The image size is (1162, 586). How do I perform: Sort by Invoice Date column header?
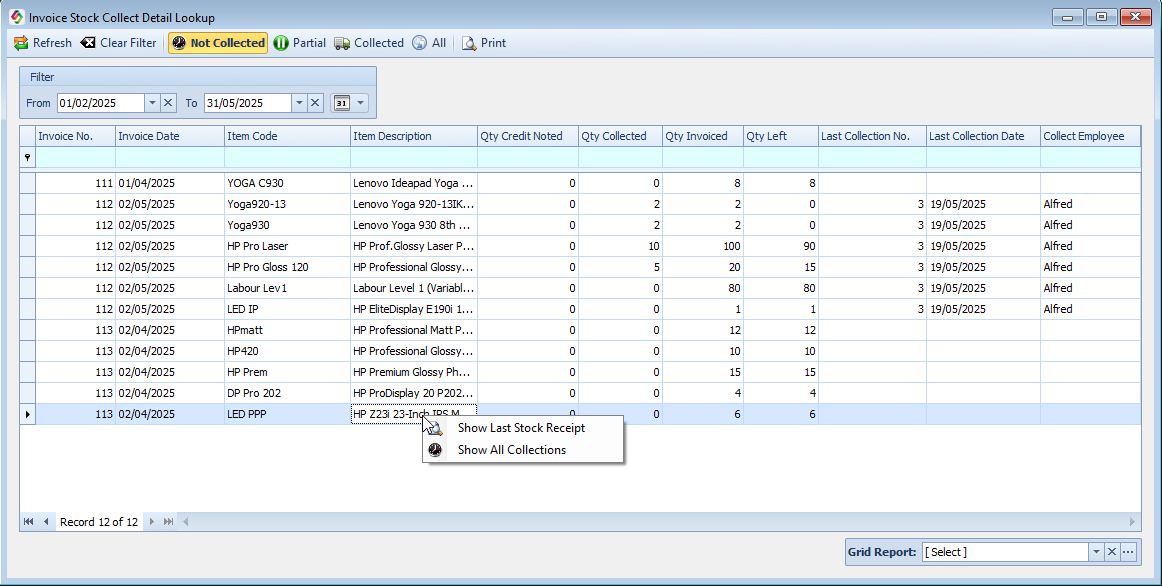pos(170,136)
